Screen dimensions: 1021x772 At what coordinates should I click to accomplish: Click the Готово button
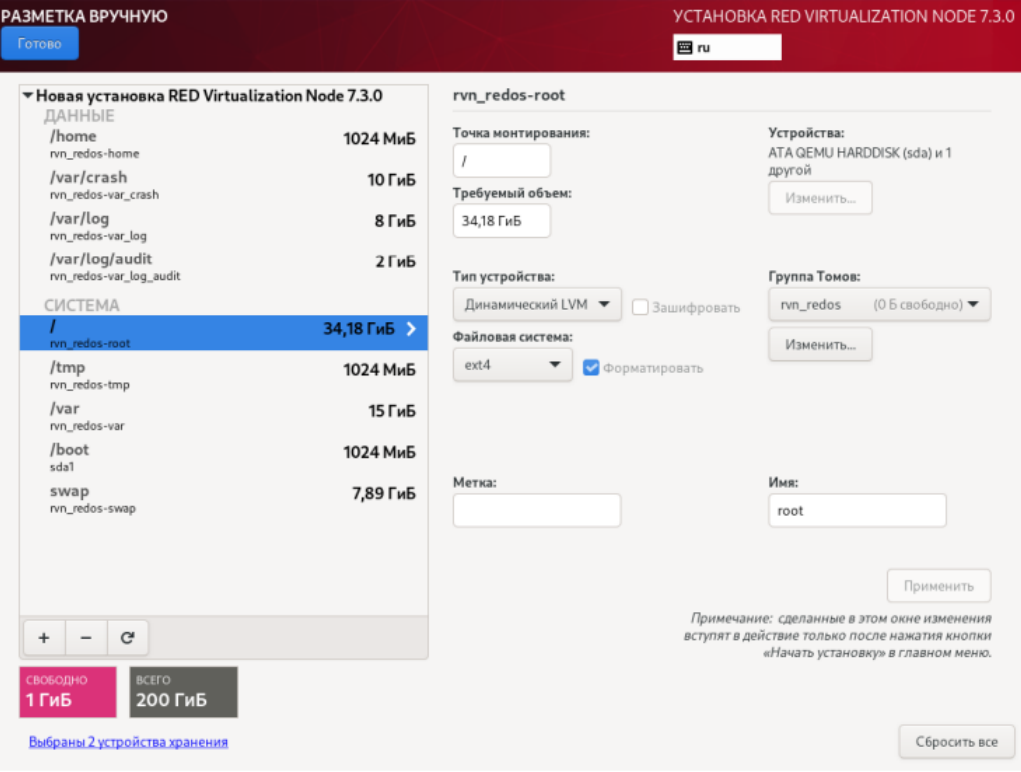(40, 44)
